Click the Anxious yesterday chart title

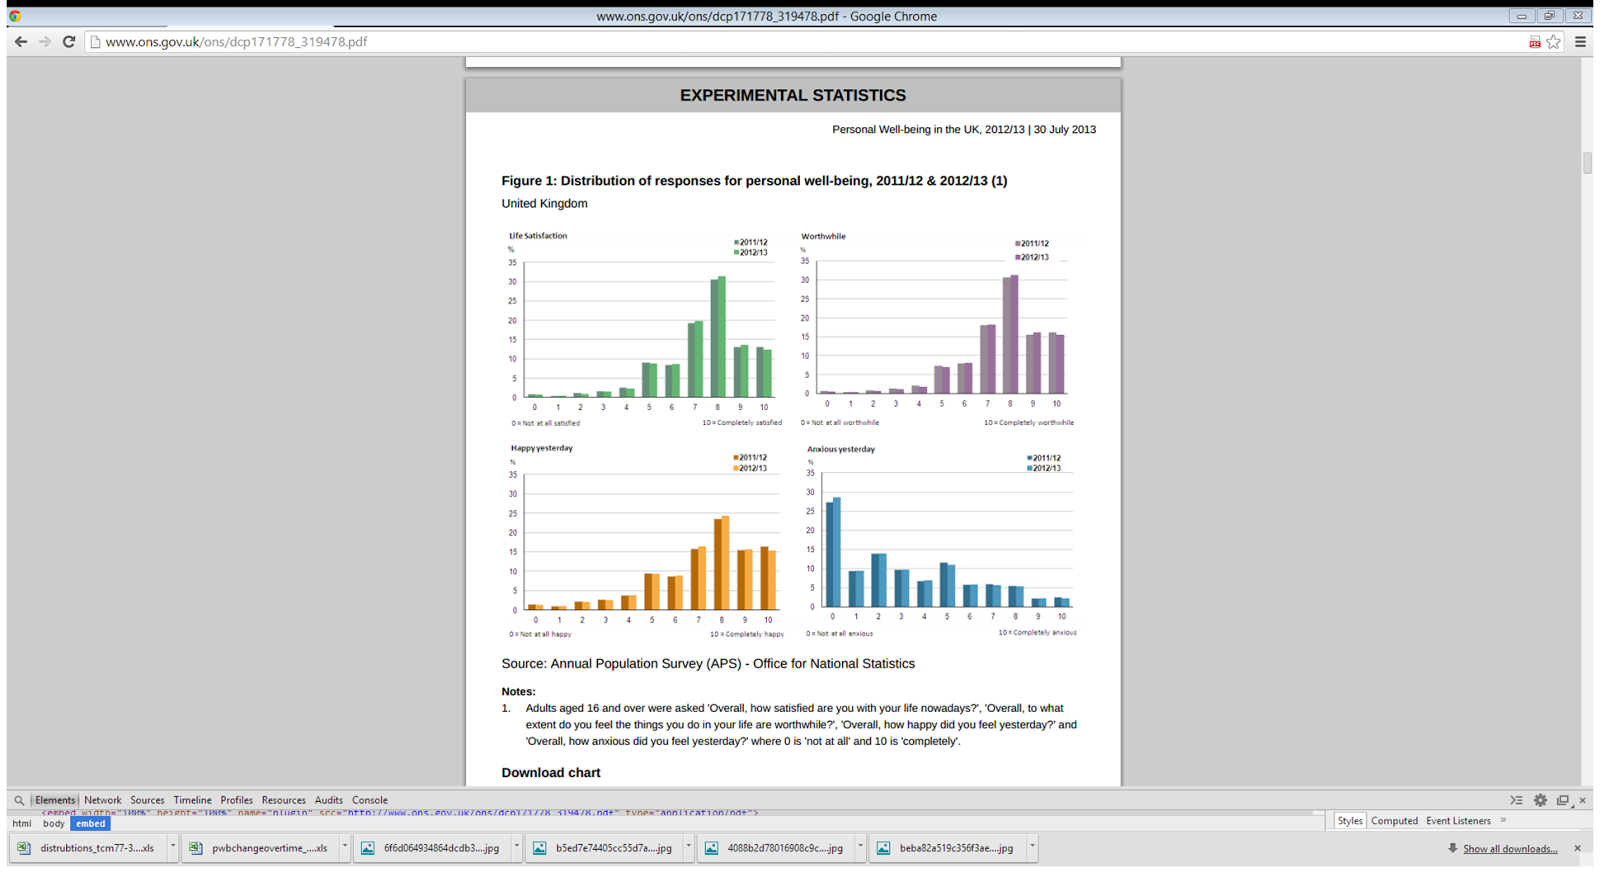click(x=841, y=449)
